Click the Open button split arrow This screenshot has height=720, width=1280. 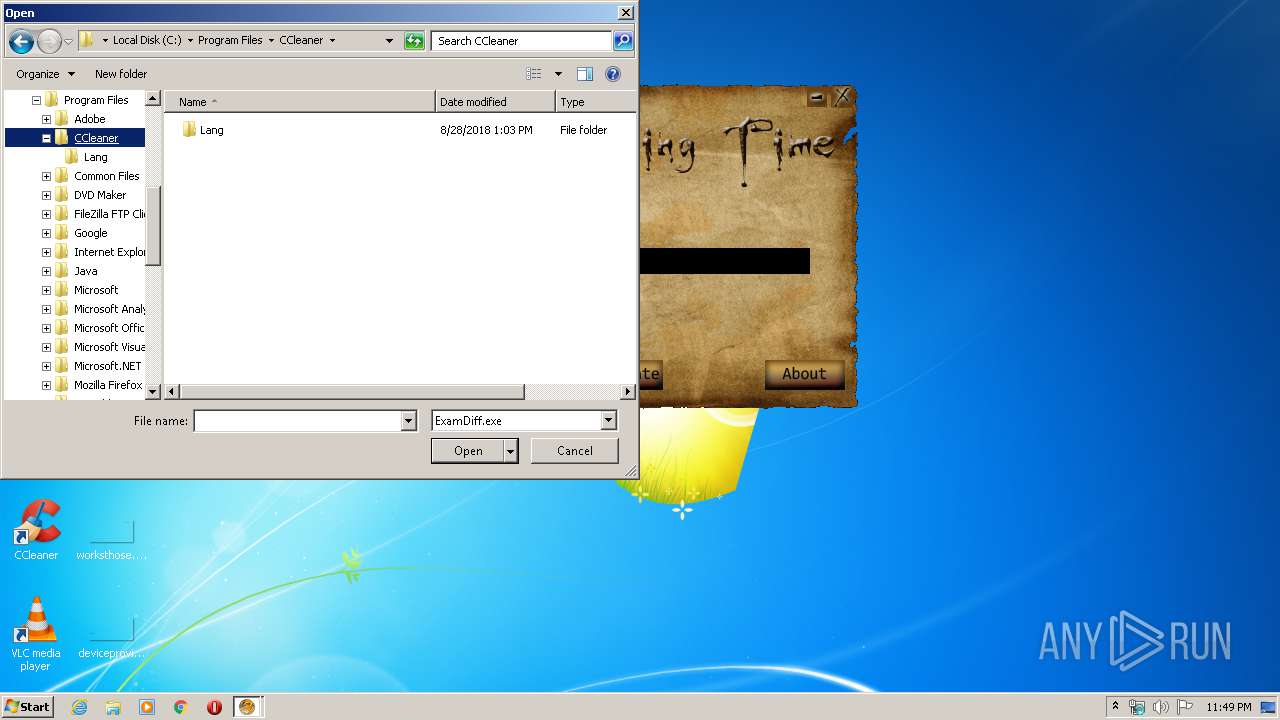click(x=511, y=451)
